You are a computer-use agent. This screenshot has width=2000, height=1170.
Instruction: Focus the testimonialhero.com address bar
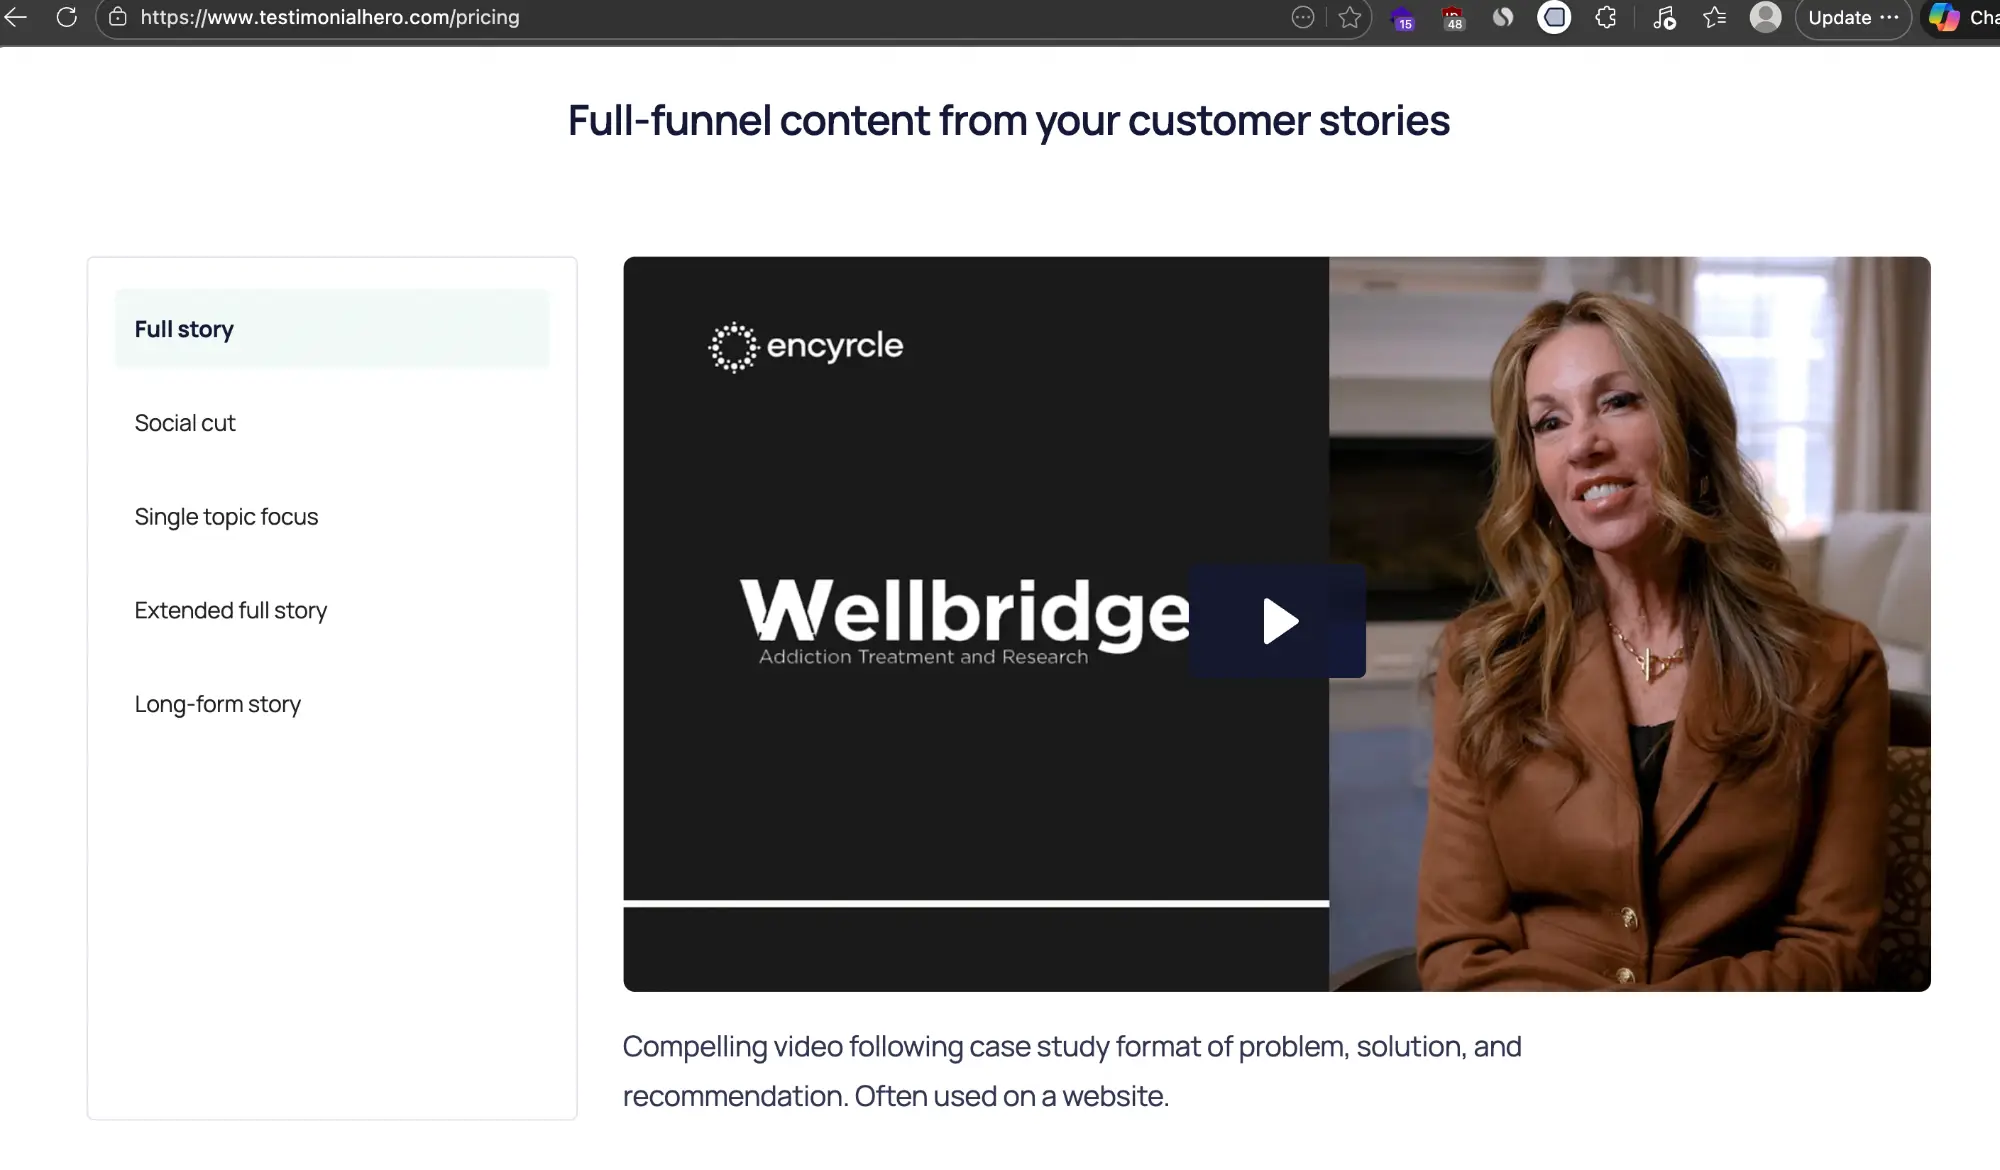[700, 17]
